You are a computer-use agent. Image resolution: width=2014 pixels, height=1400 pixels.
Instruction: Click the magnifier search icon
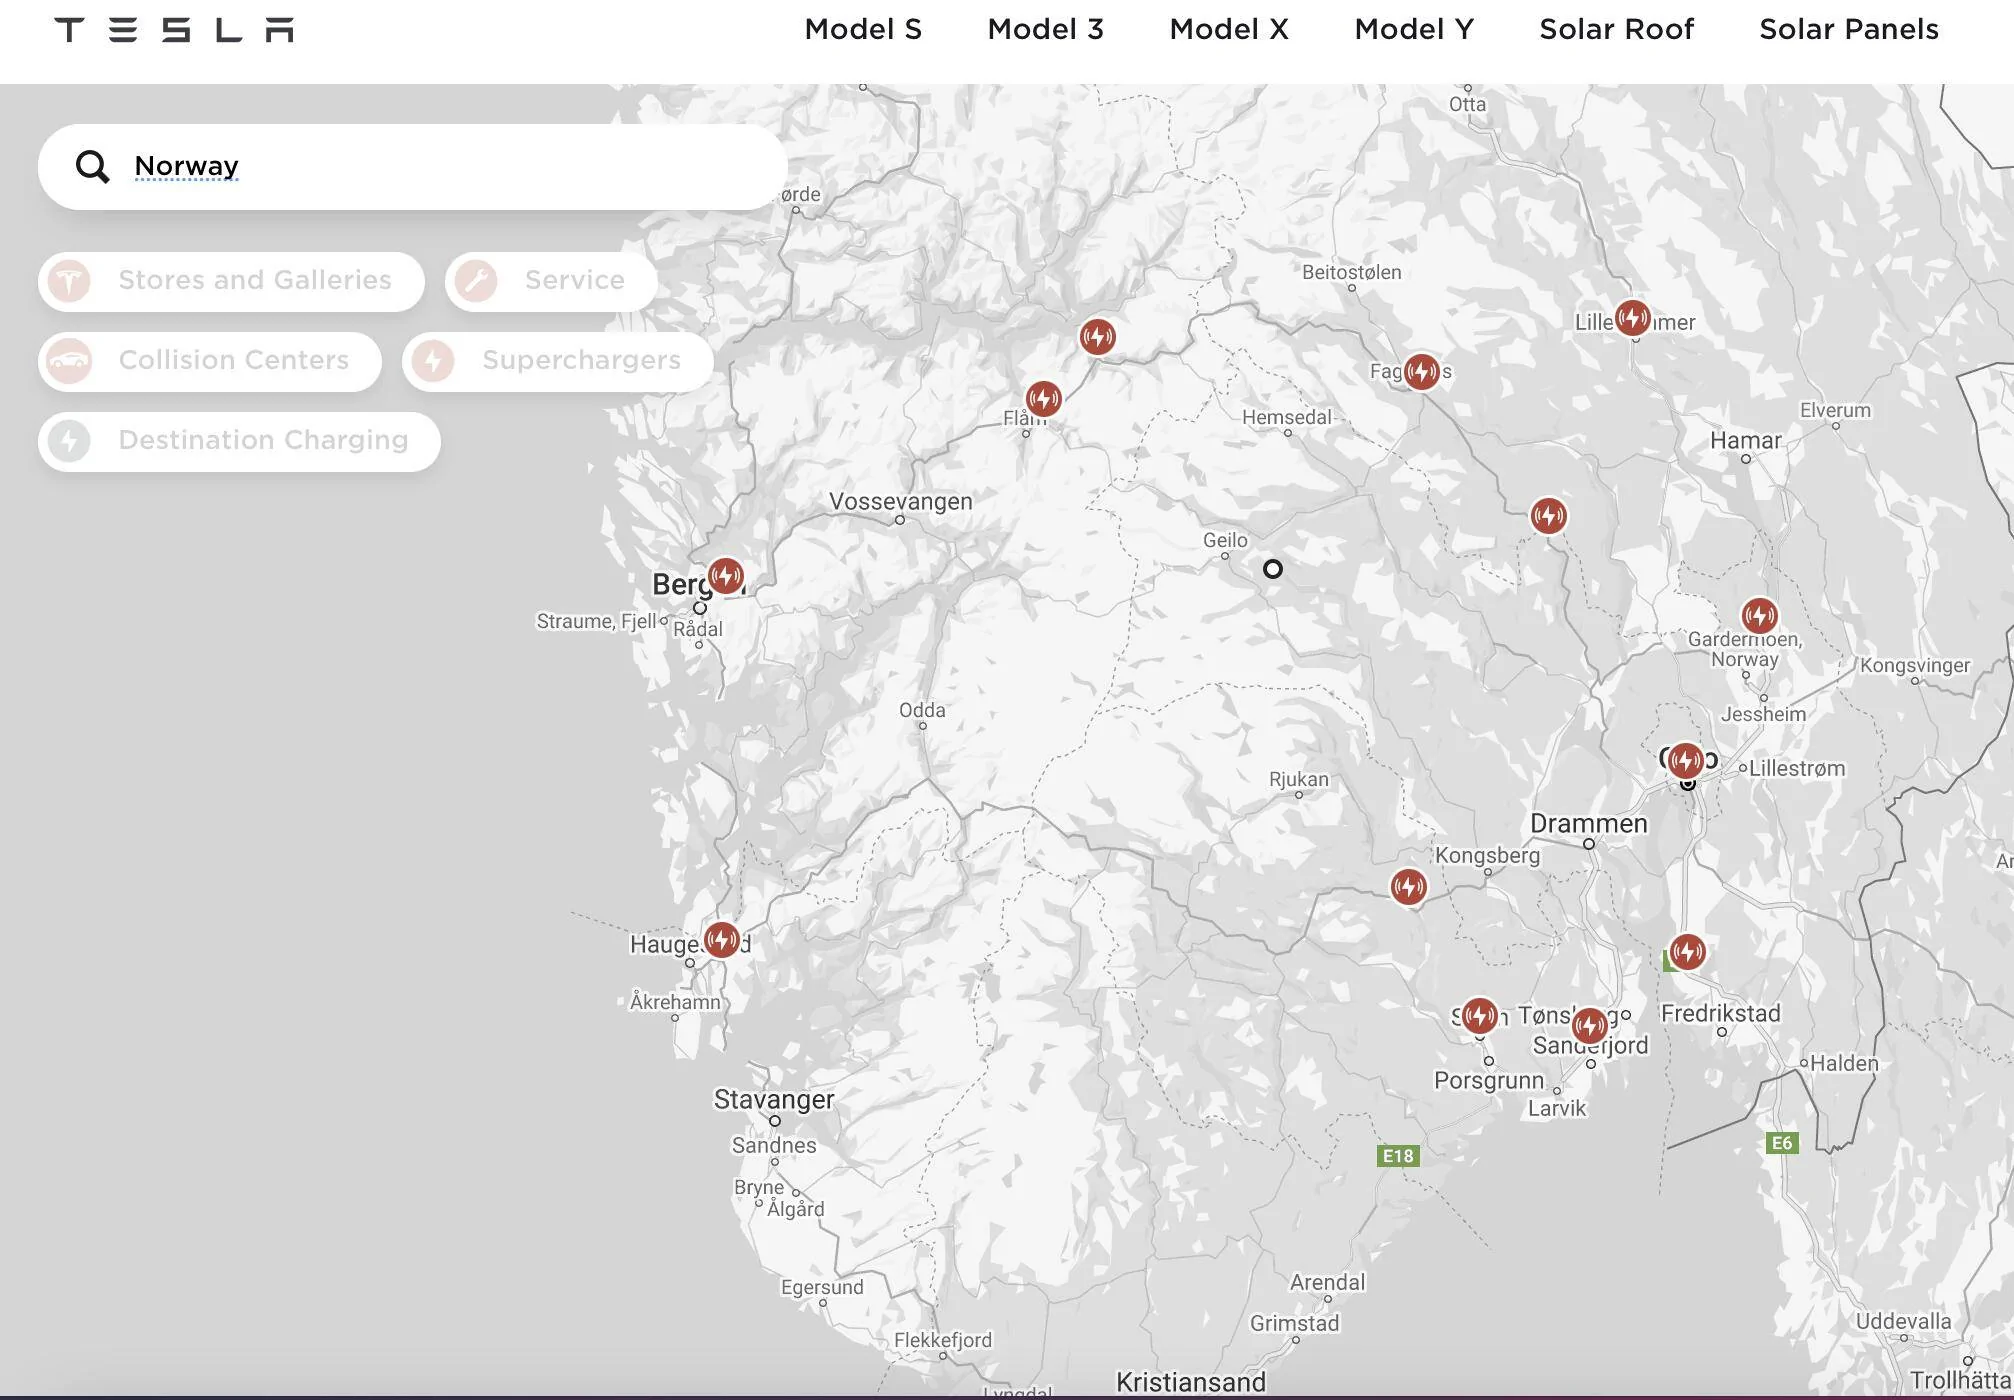click(x=92, y=167)
